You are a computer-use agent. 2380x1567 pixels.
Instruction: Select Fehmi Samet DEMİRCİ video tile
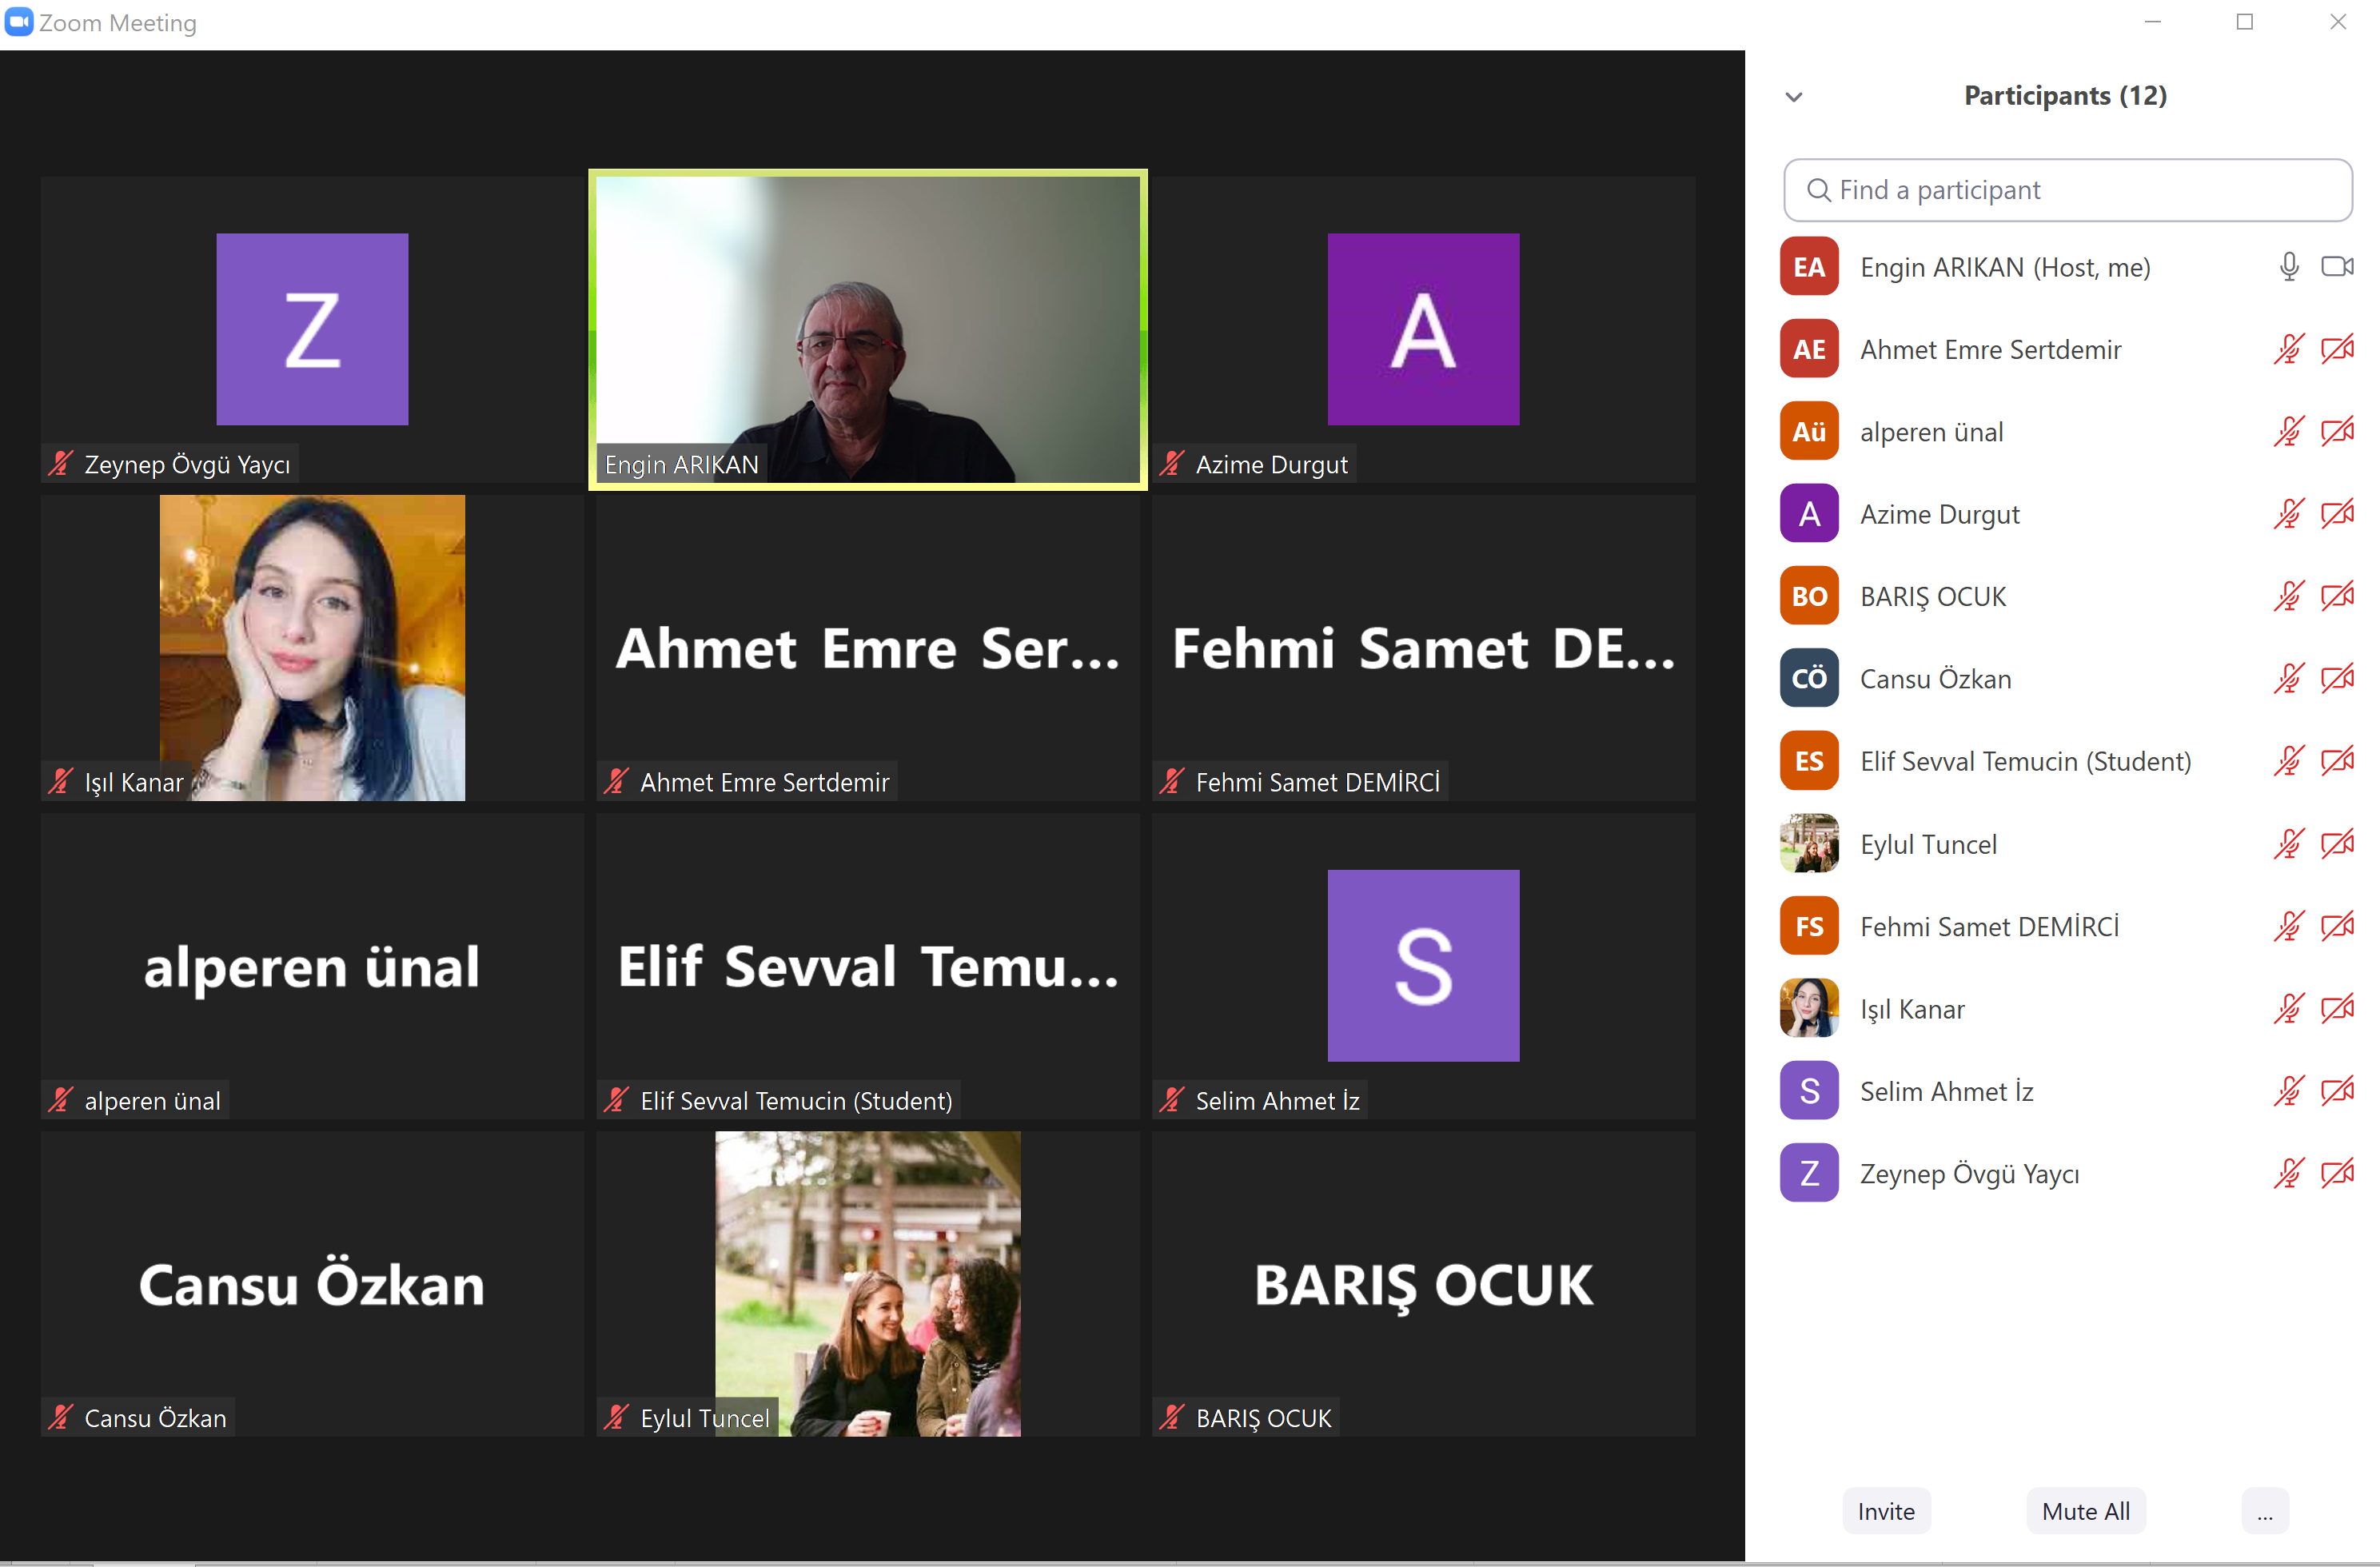point(1423,647)
